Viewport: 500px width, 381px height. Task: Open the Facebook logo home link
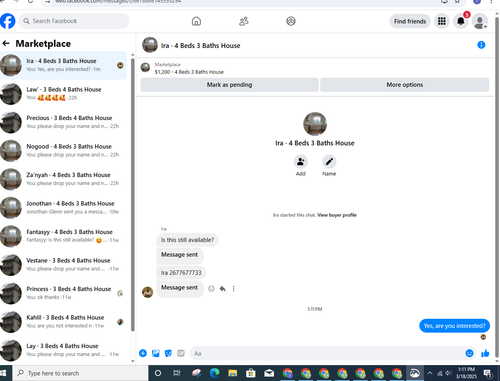tap(8, 21)
